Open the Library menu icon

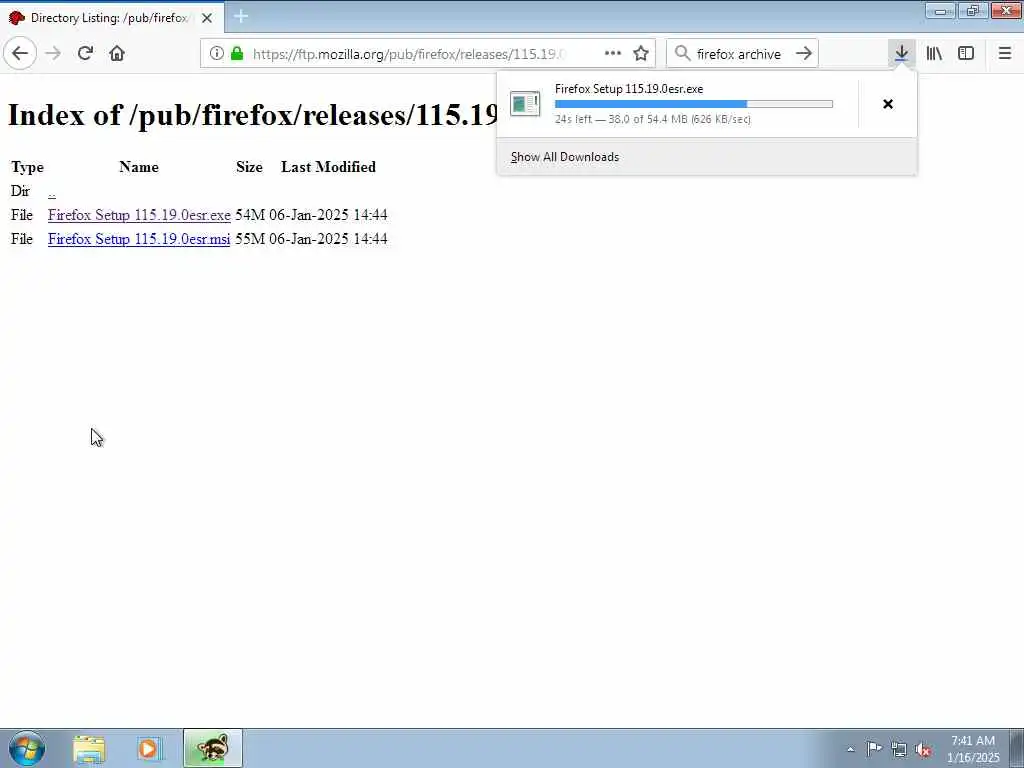coord(934,53)
